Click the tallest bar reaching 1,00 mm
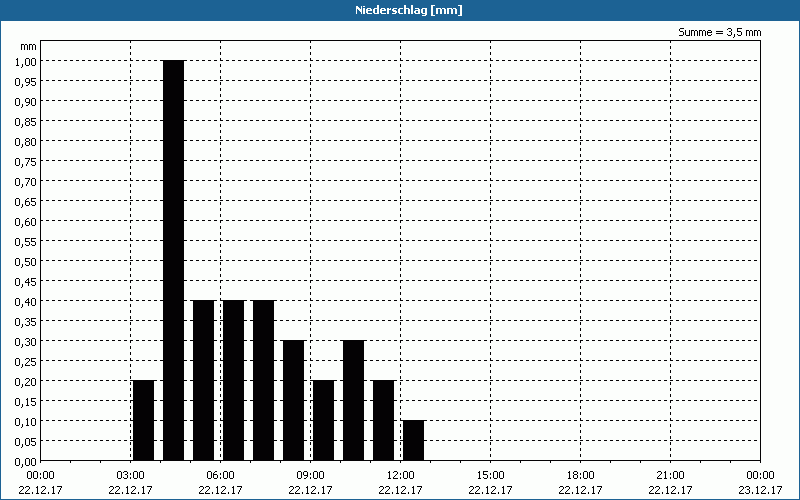This screenshot has height=500, width=800. point(173,260)
